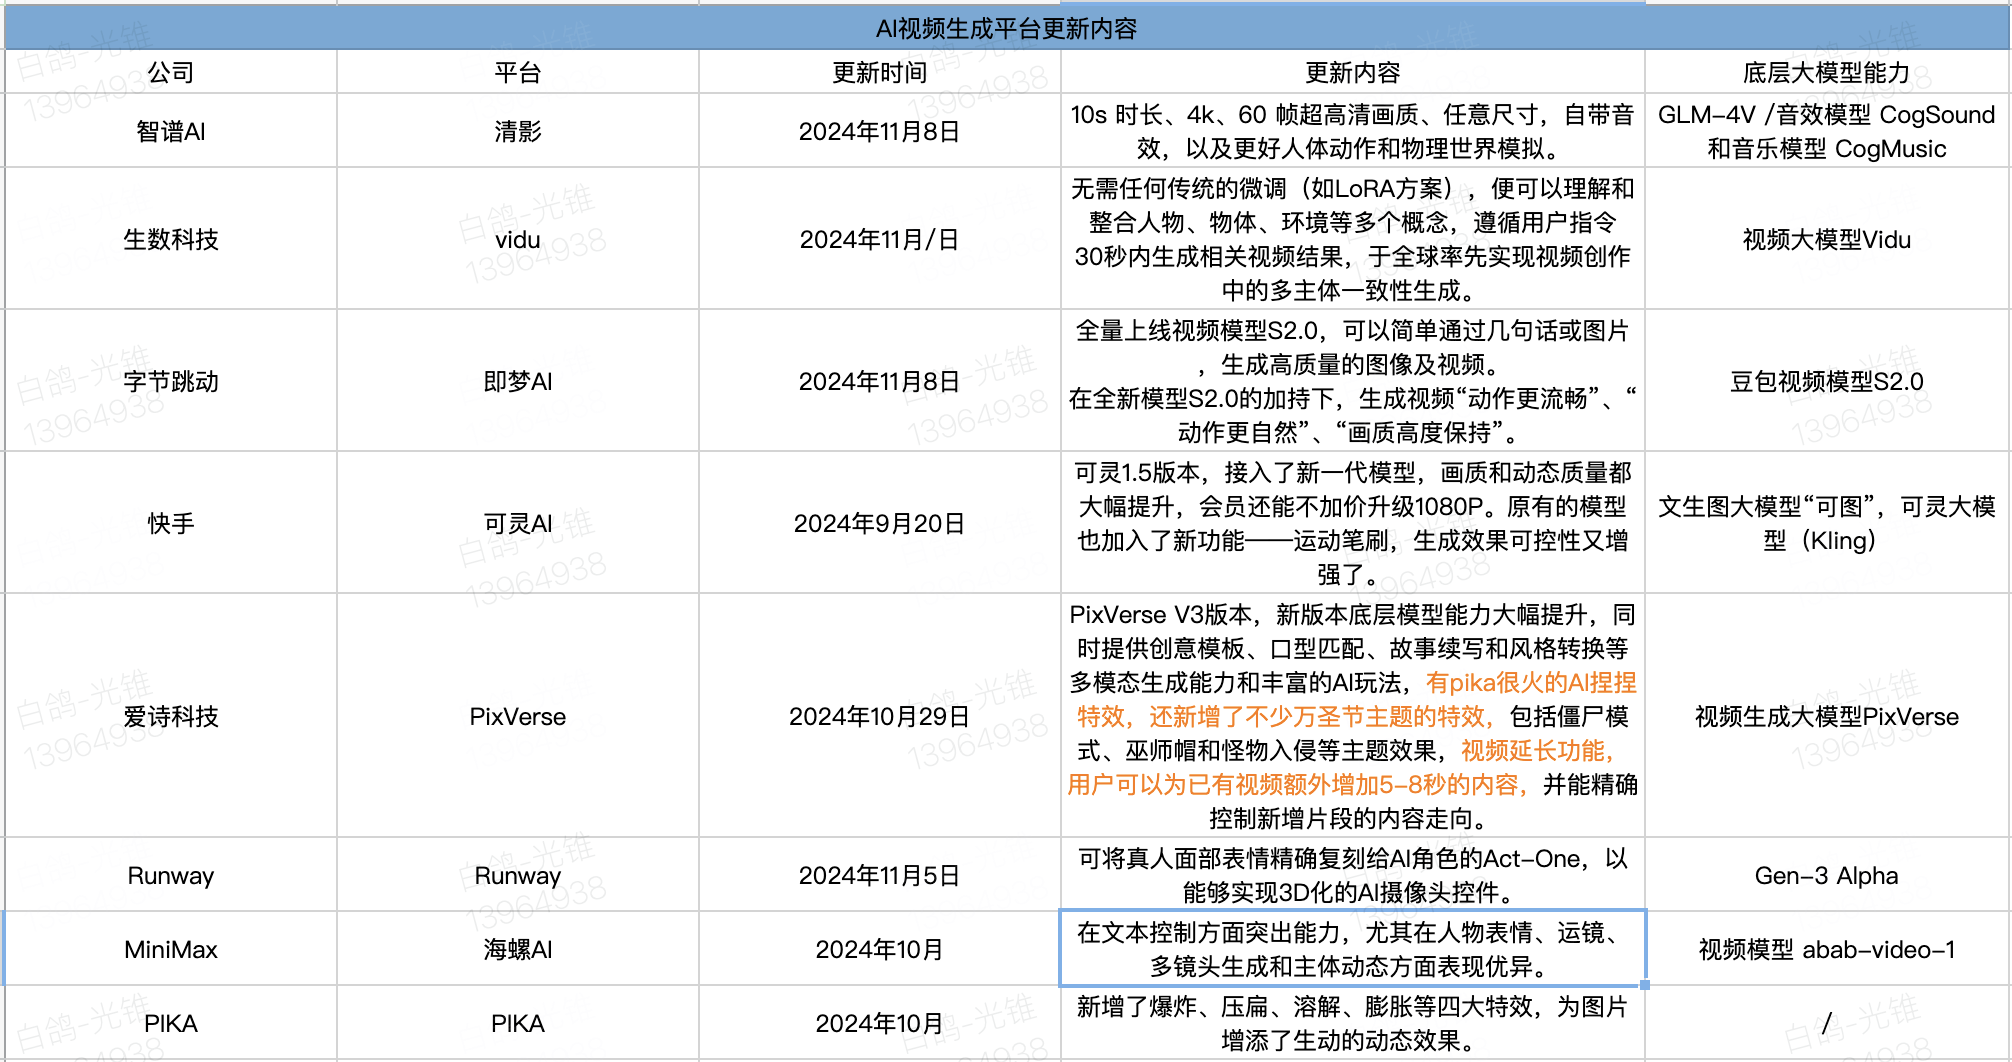Image resolution: width=2012 pixels, height=1062 pixels.
Task: Click the company cell 'PIKA'
Action: tap(171, 1023)
